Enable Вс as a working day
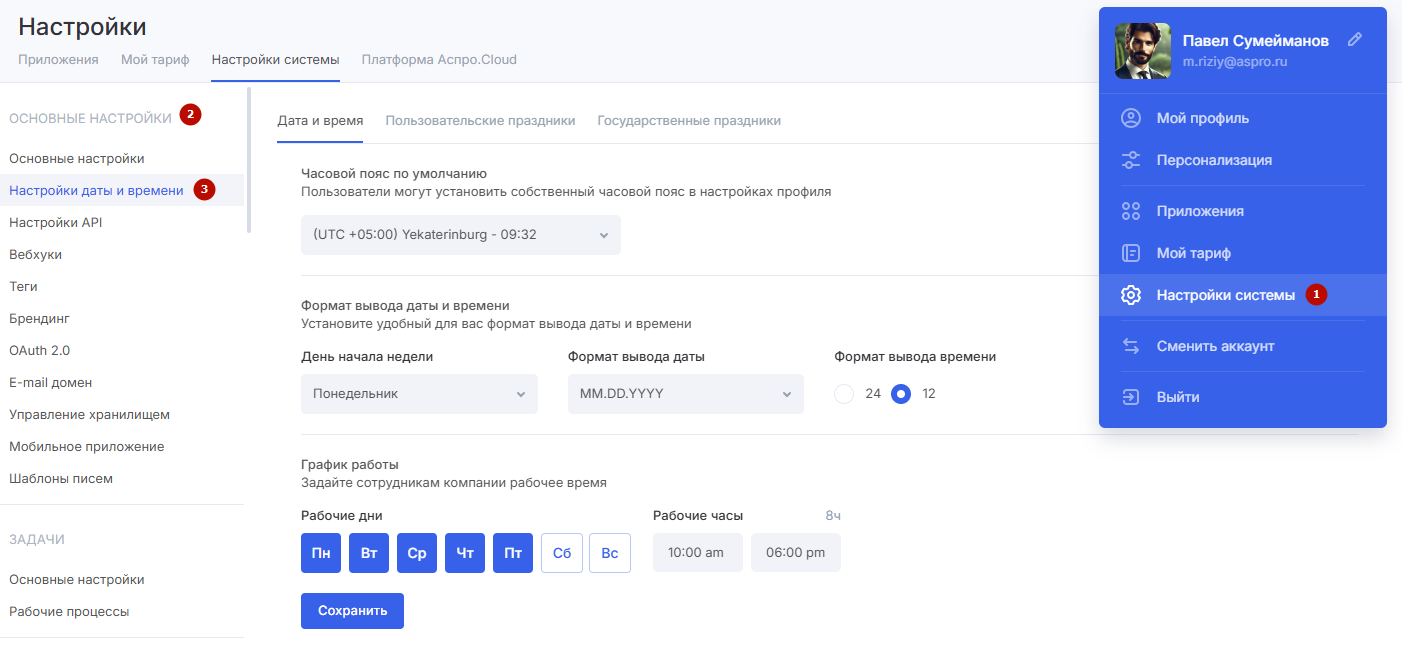The height and width of the screenshot is (648, 1402). coord(610,553)
